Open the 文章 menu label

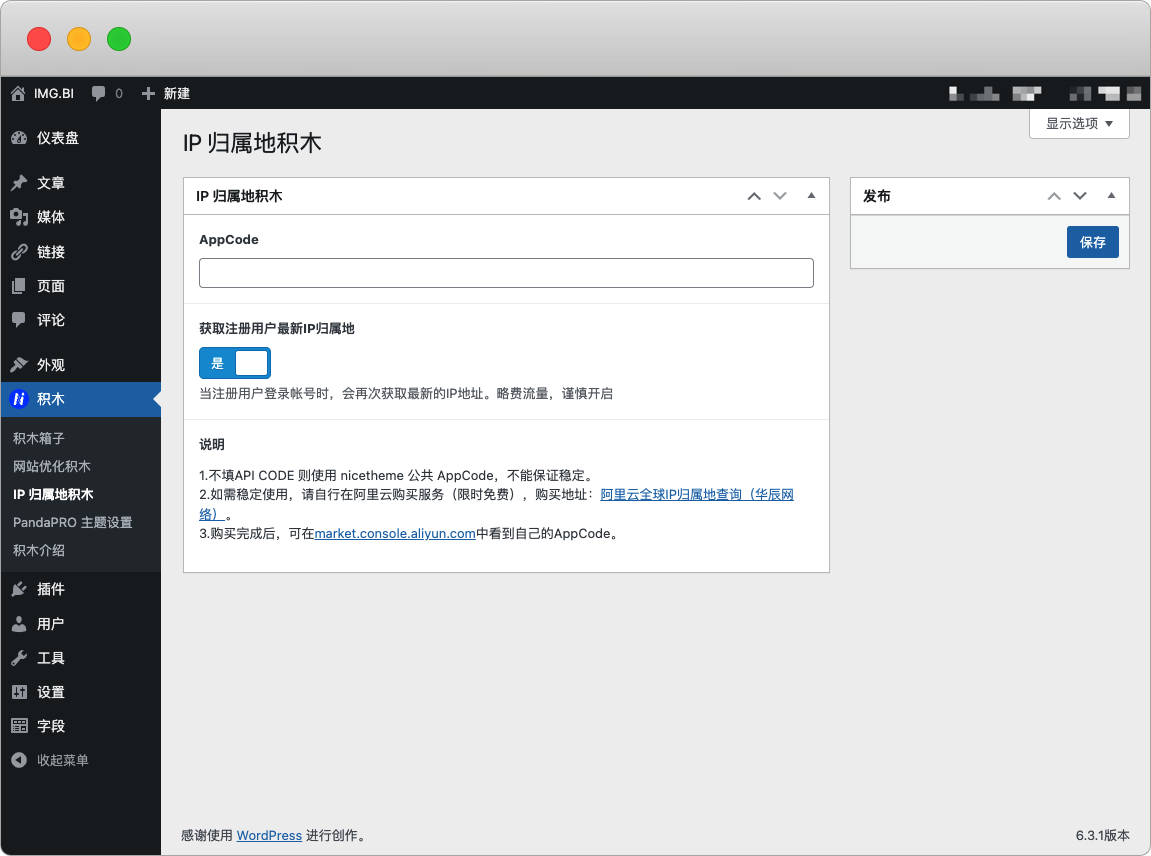51,183
